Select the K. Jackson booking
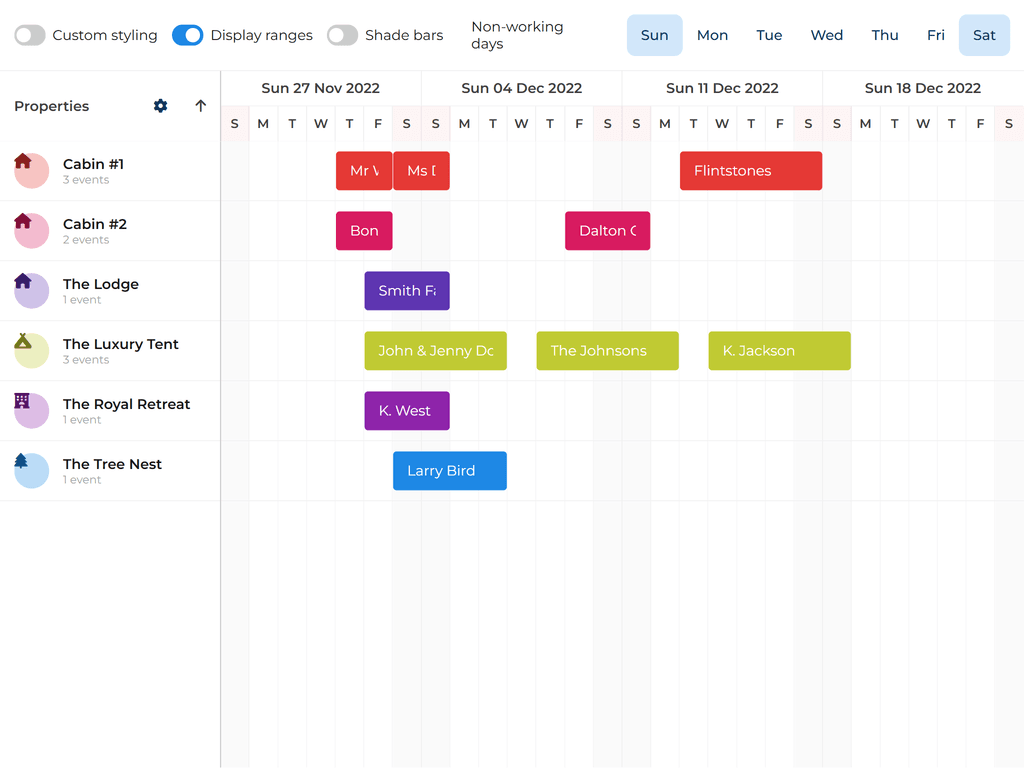Screen dimensions: 1024x768 coord(779,351)
